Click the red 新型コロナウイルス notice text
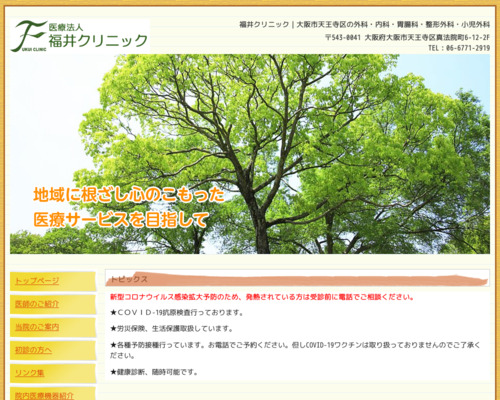This screenshot has width=500, height=400. [262, 297]
